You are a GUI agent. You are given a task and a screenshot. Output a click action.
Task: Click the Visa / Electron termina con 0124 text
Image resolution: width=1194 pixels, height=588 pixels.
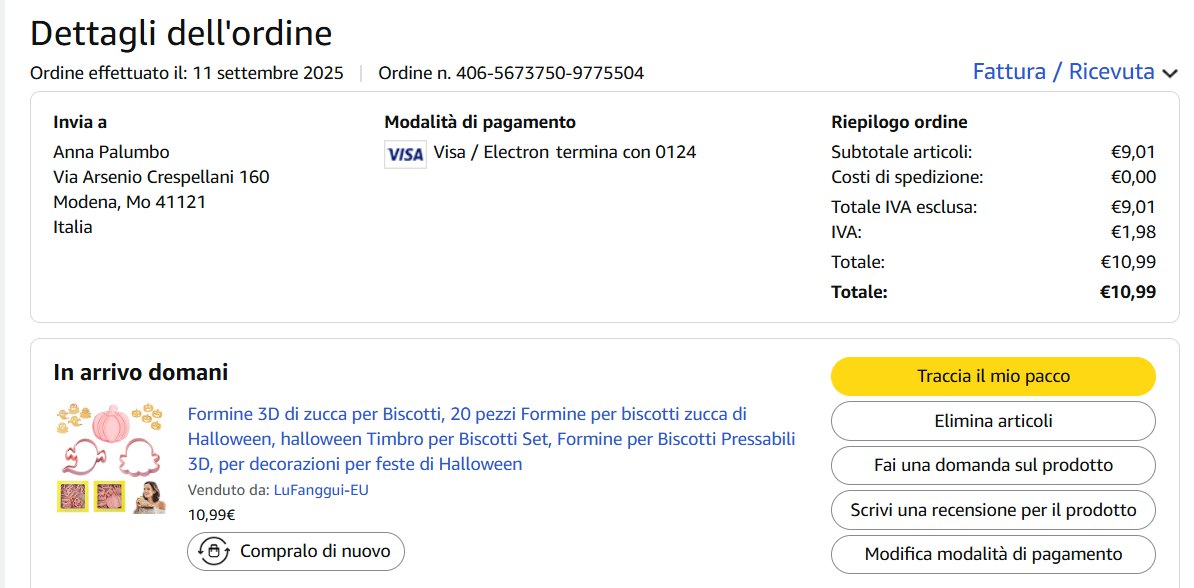pos(565,152)
